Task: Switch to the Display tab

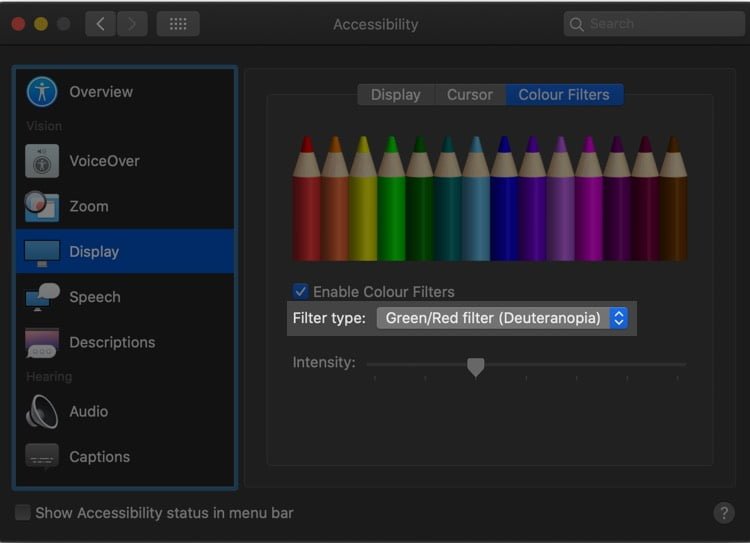Action: pyautogui.click(x=396, y=95)
